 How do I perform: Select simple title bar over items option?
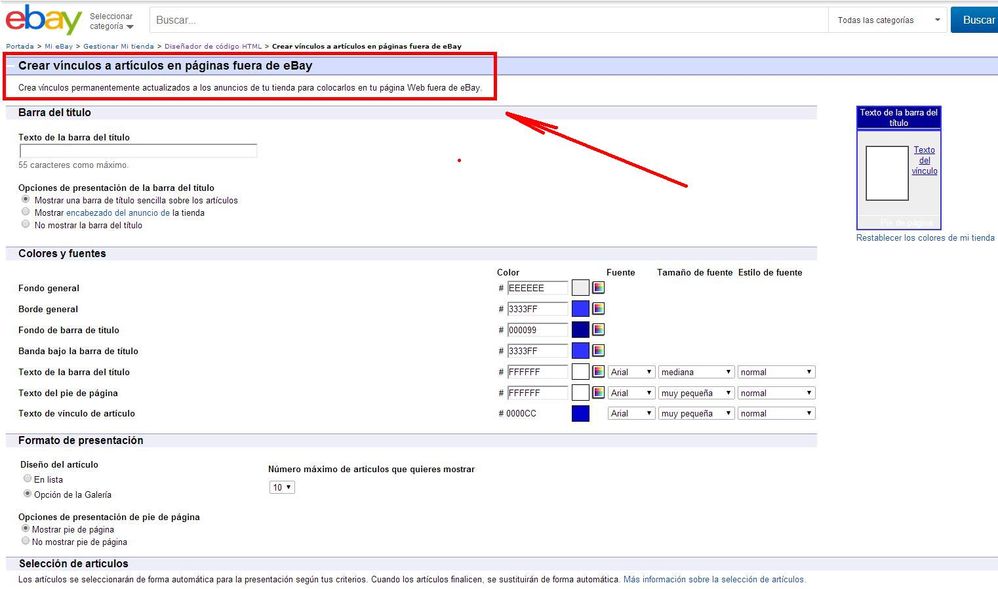[x=26, y=199]
